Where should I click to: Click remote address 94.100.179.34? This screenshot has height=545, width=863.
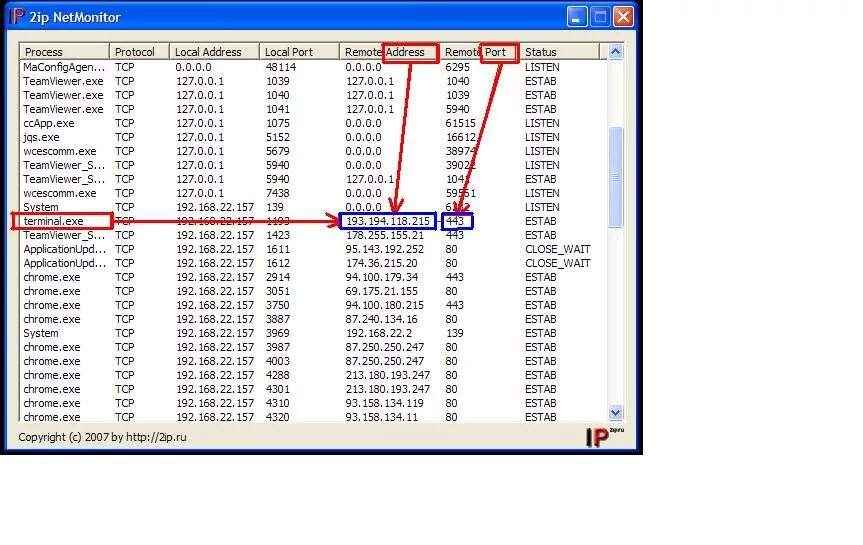tap(381, 277)
